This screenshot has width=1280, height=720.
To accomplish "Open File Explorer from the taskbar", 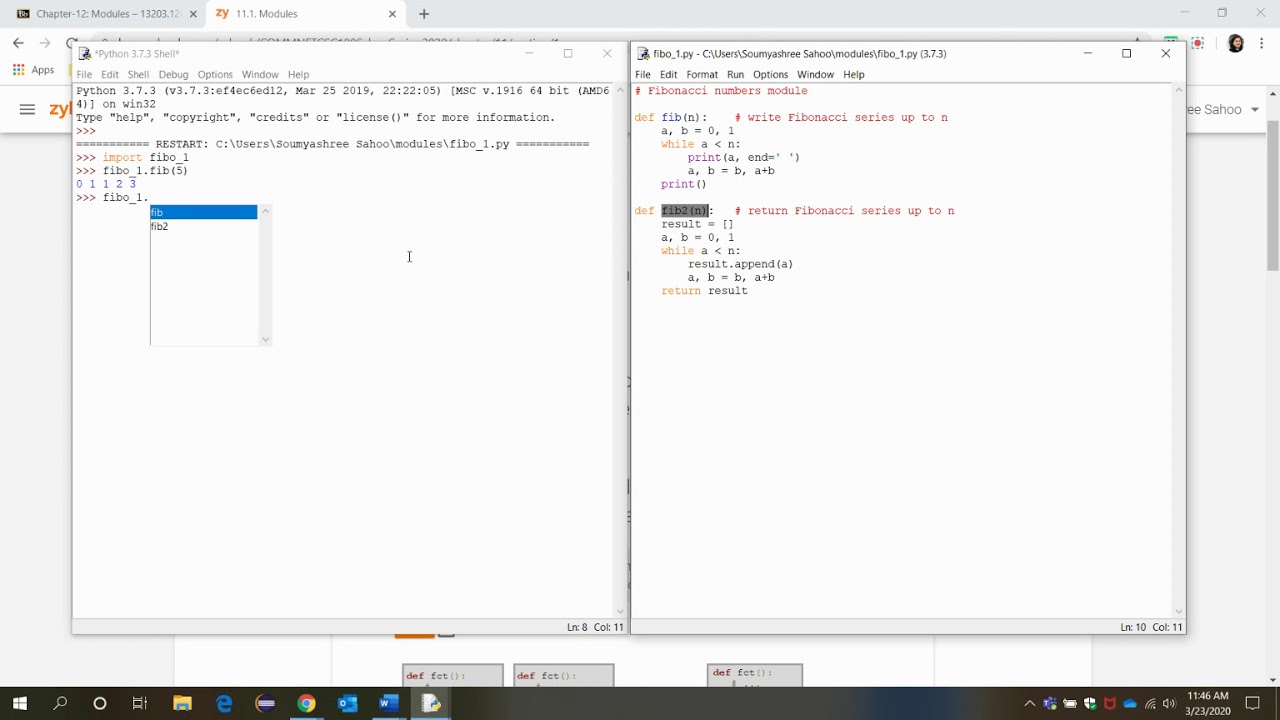I will pos(182,704).
